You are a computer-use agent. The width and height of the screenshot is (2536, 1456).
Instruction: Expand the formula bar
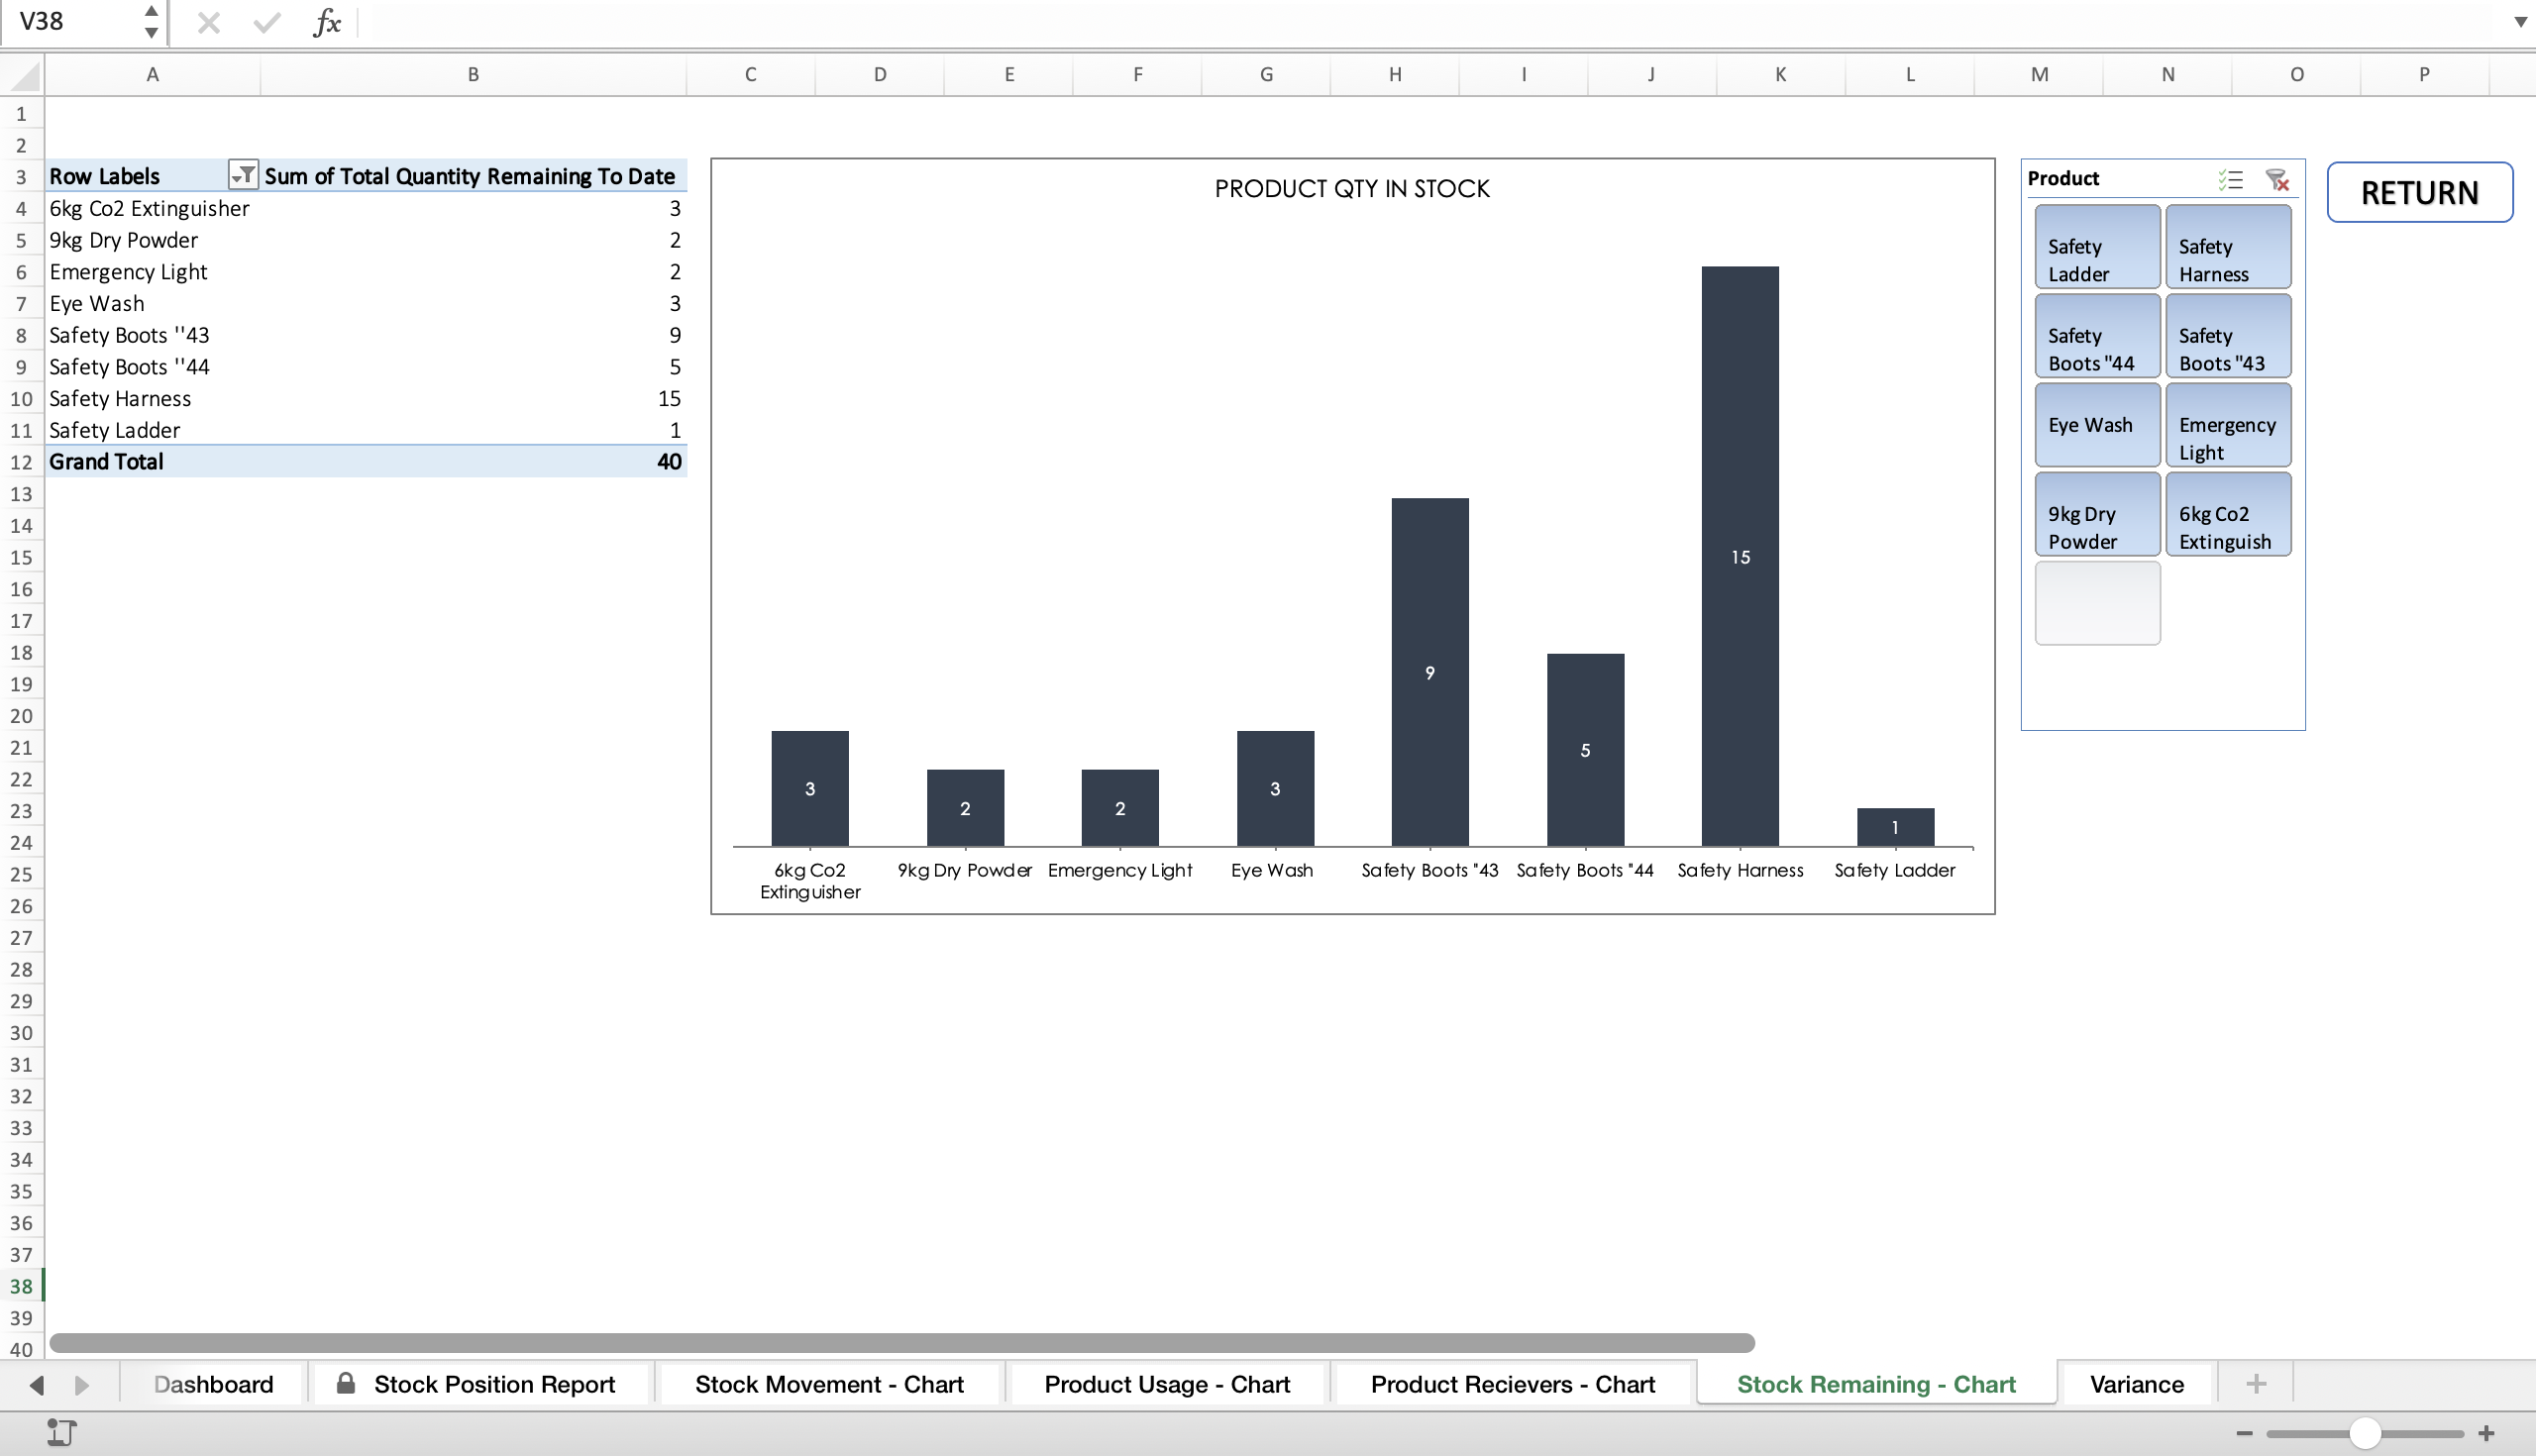pyautogui.click(x=2520, y=22)
